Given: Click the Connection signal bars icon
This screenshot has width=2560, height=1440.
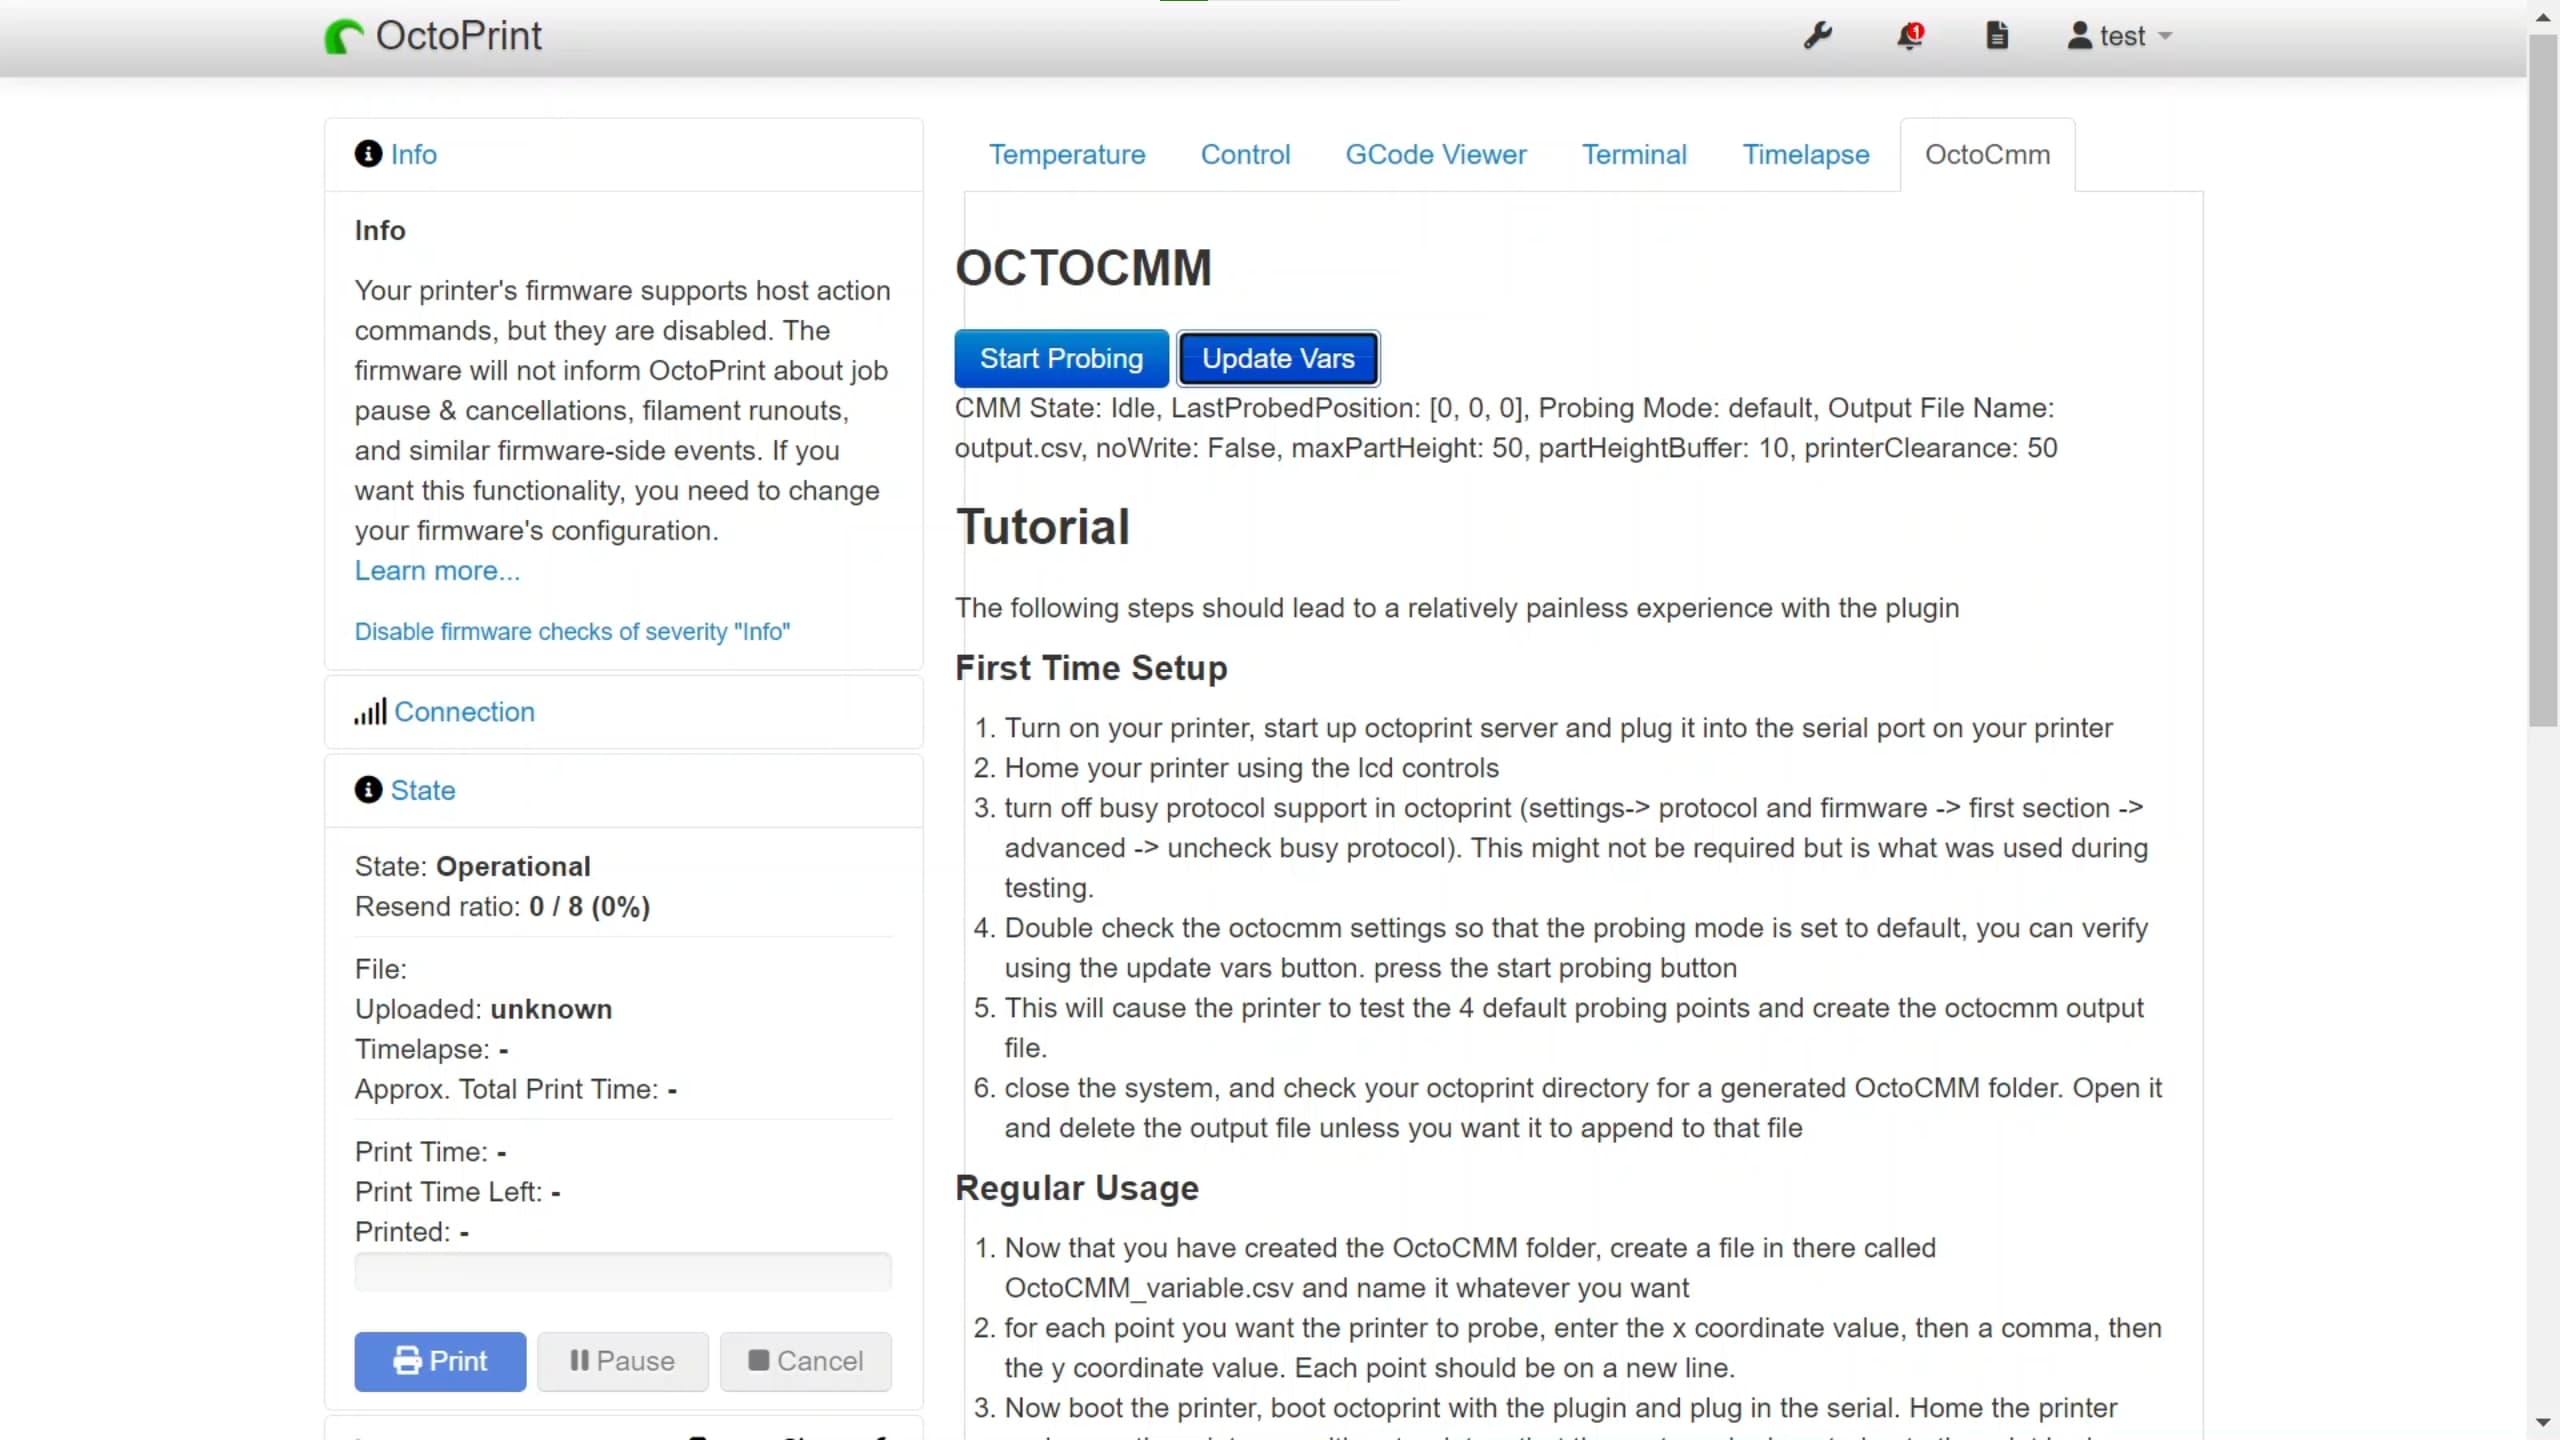Looking at the screenshot, I should (369, 710).
